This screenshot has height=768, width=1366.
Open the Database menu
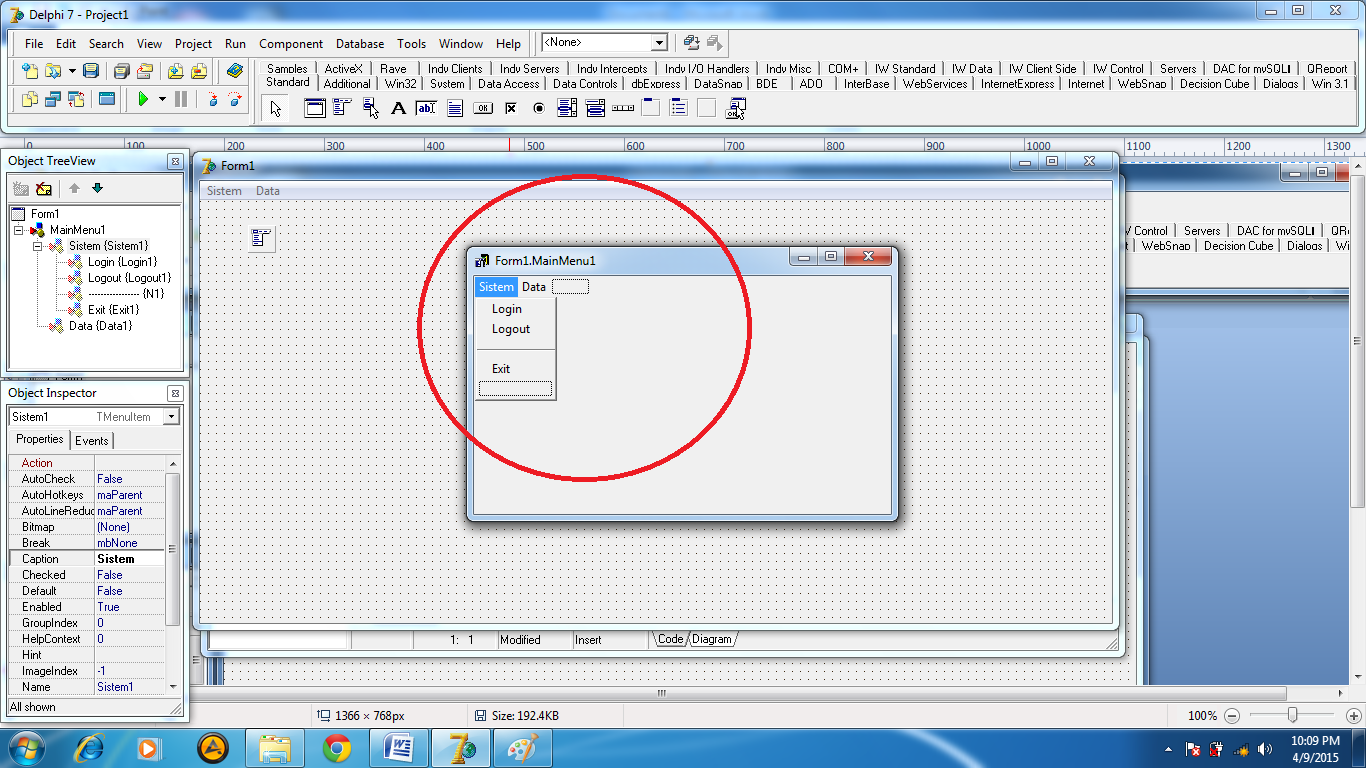pos(360,44)
